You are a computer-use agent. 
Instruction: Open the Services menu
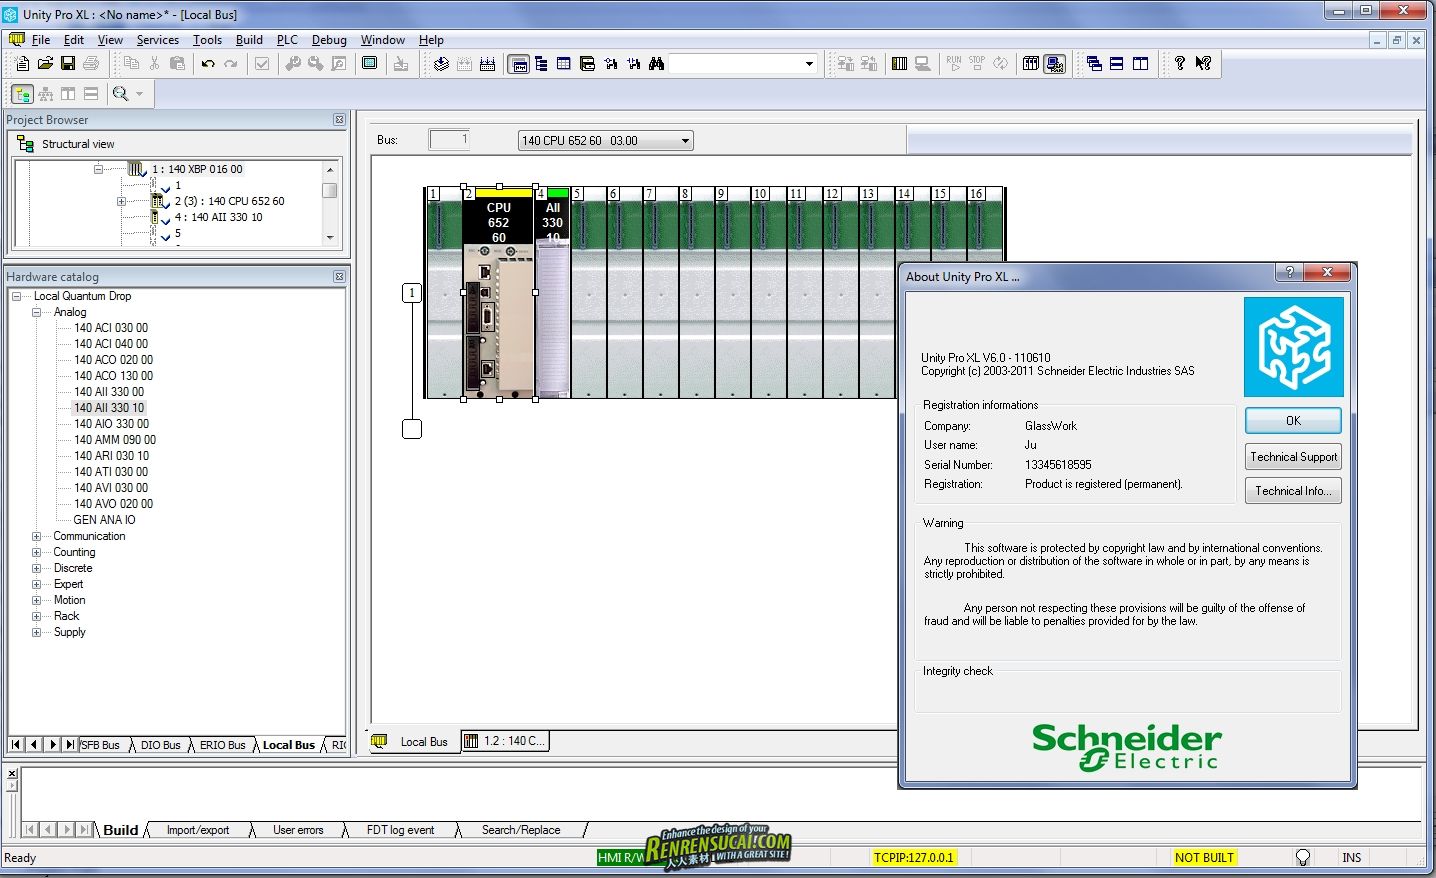[x=158, y=40]
